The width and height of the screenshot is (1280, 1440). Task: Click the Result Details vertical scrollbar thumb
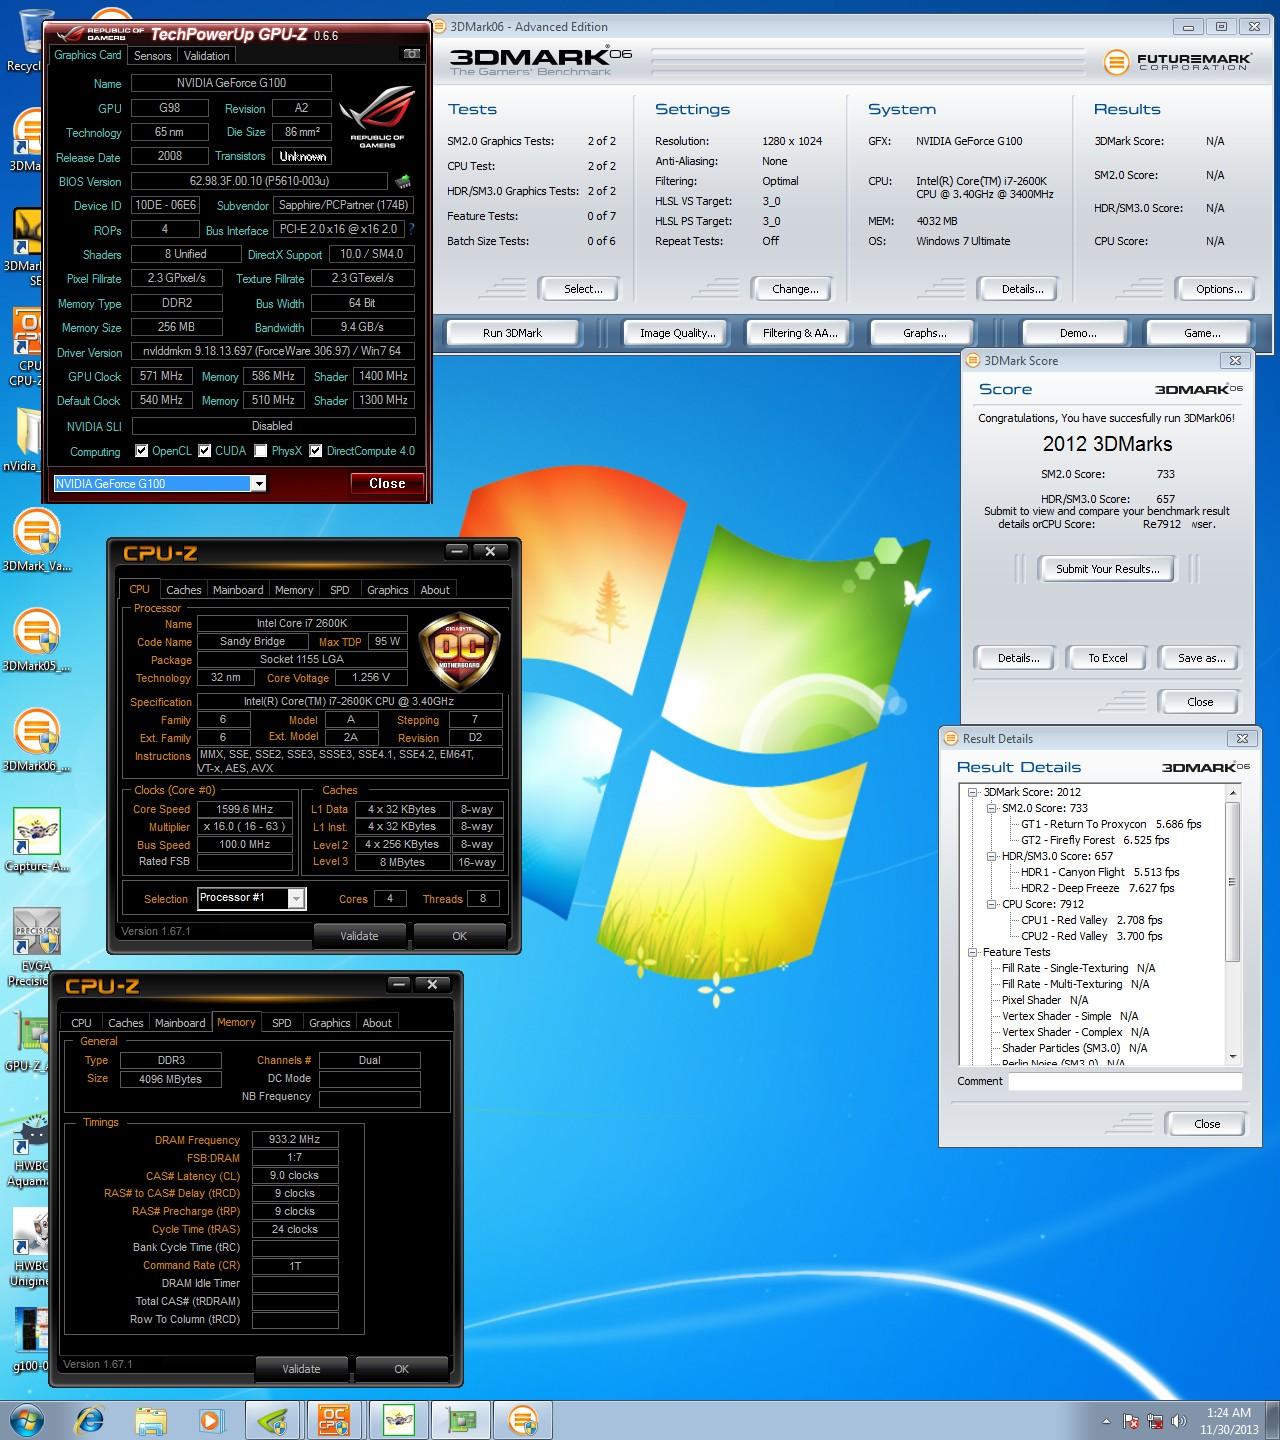[x=1233, y=880]
